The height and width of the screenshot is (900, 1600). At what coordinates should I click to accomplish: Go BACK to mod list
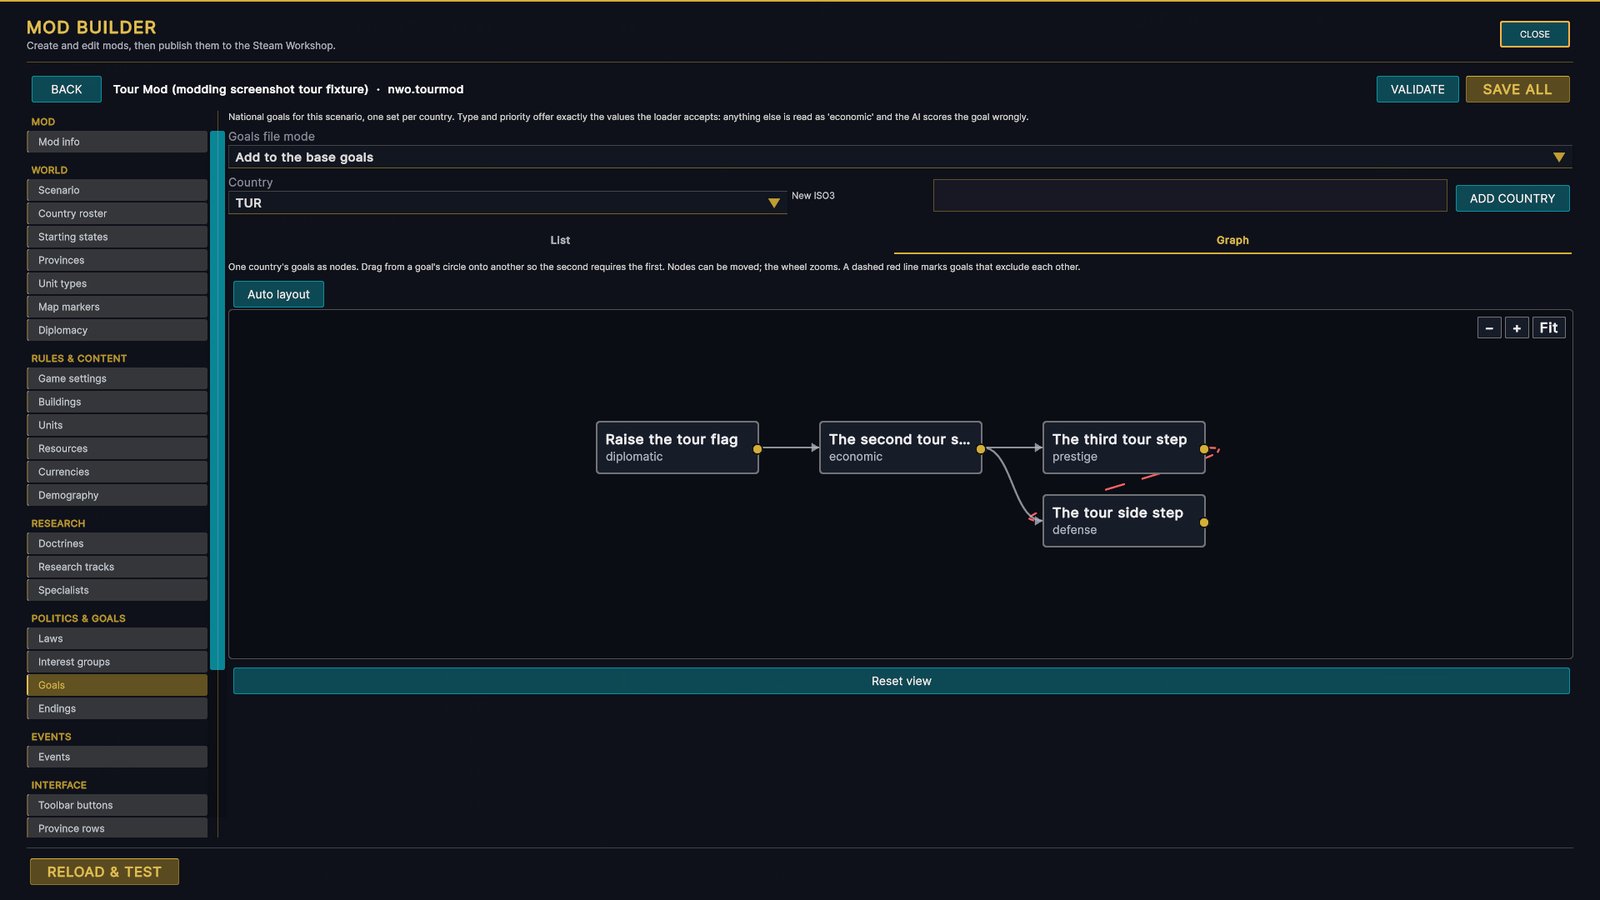pos(66,89)
